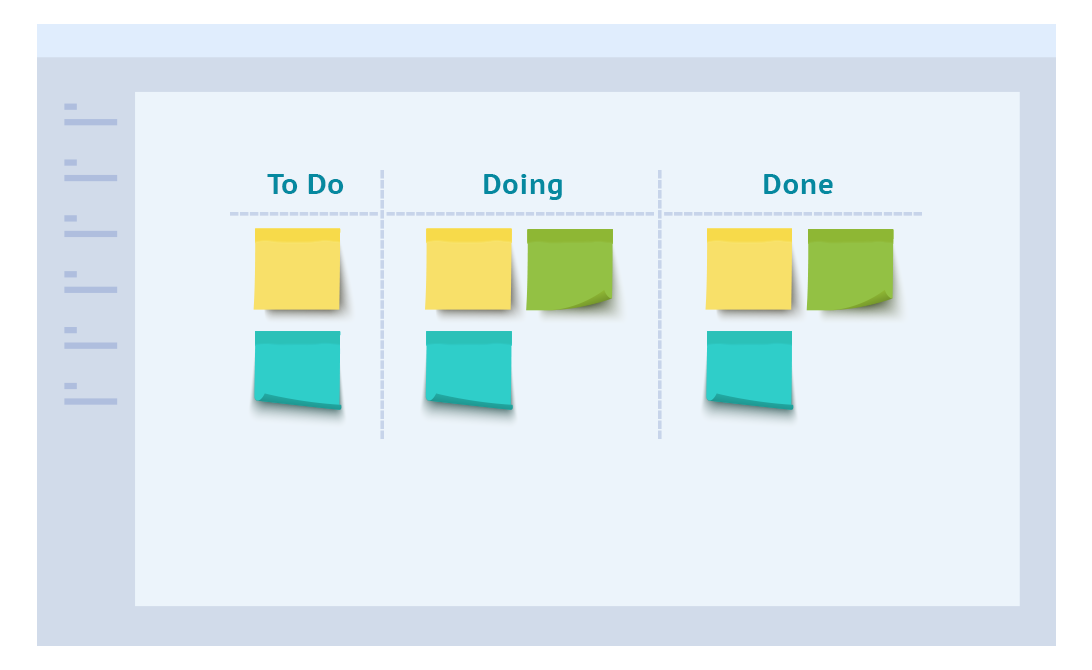This screenshot has height=670, width=1092.
Task: Click the teal sticky note under Done
Action: (x=749, y=369)
